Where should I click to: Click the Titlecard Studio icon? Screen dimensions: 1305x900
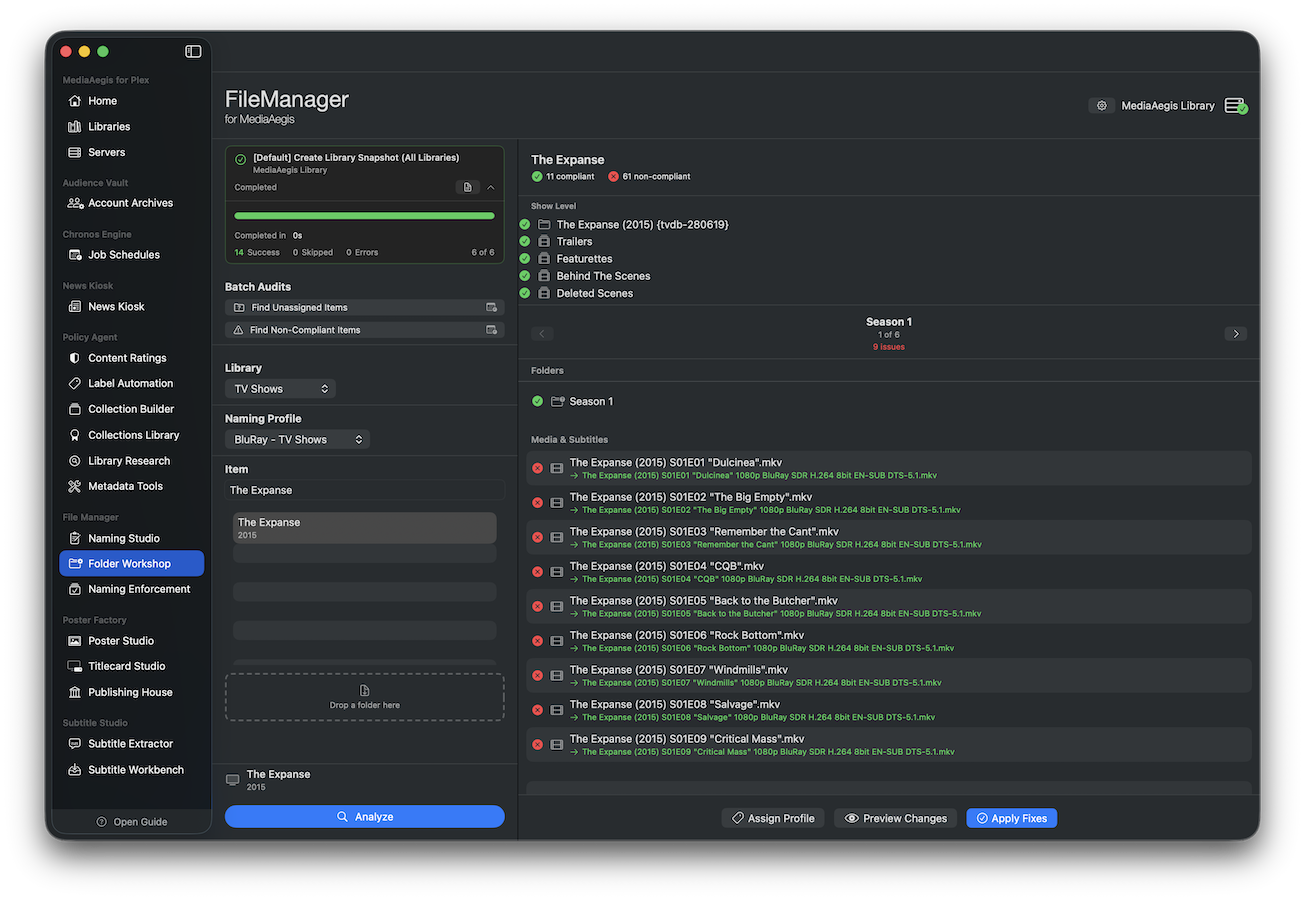pos(75,666)
